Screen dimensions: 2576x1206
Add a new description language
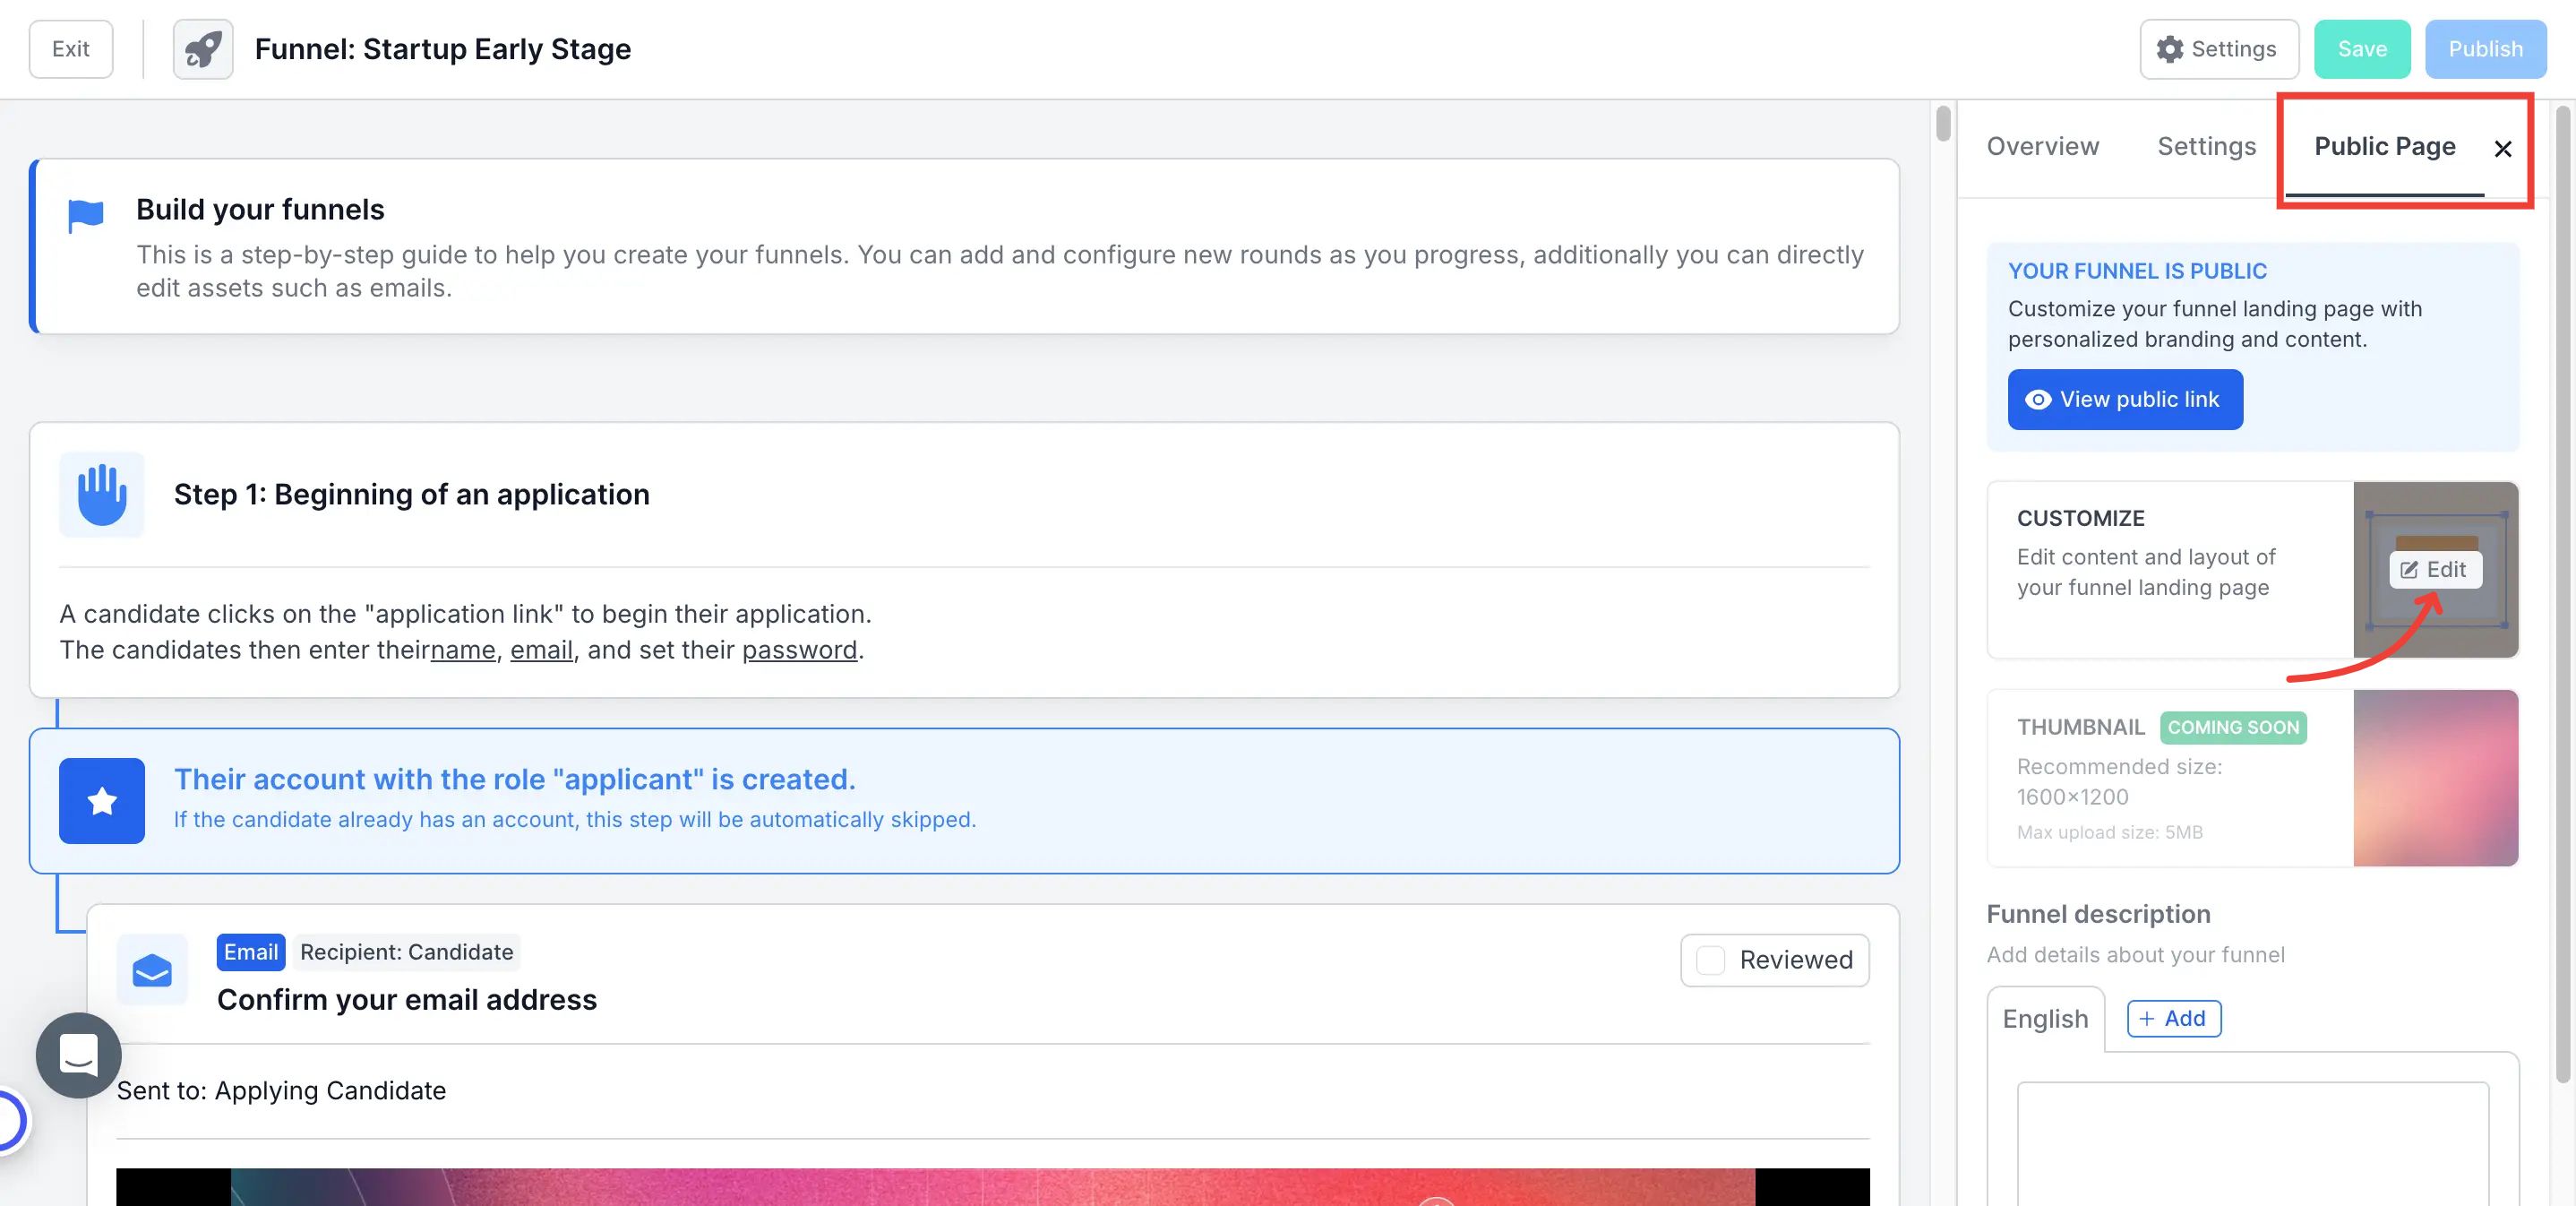pos(2173,1018)
